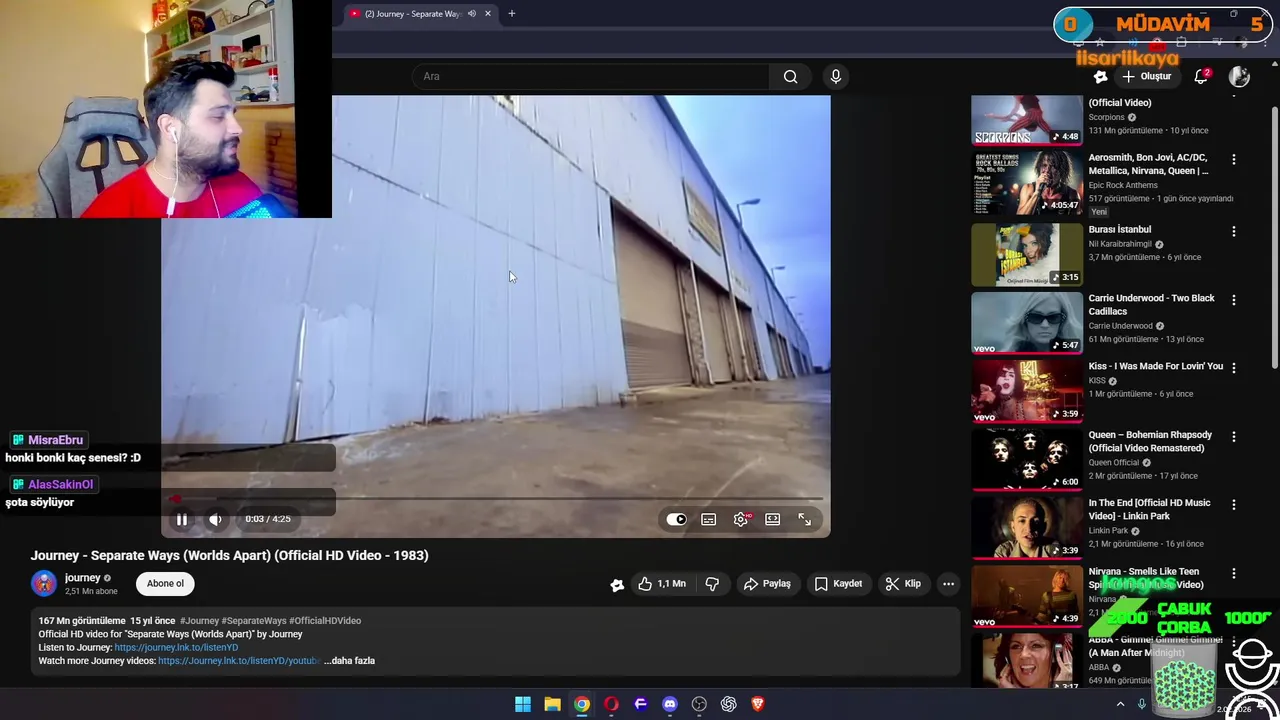
Task: Click the YouTube search magnifier button
Action: pyautogui.click(x=790, y=76)
